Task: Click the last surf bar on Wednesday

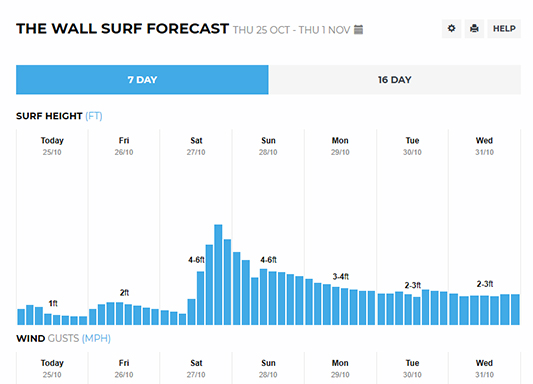Action: coord(515,310)
